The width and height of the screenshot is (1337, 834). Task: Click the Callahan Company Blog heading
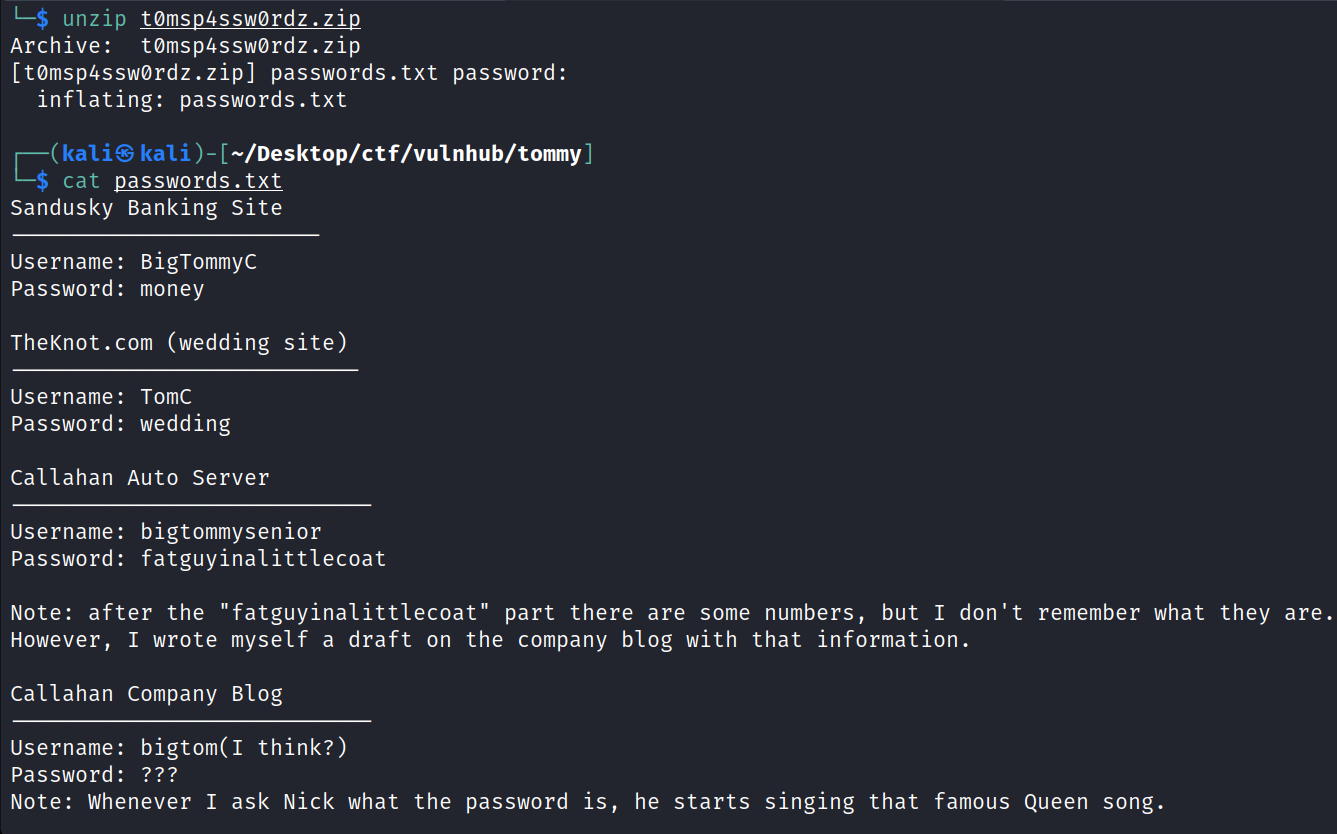tap(146, 694)
